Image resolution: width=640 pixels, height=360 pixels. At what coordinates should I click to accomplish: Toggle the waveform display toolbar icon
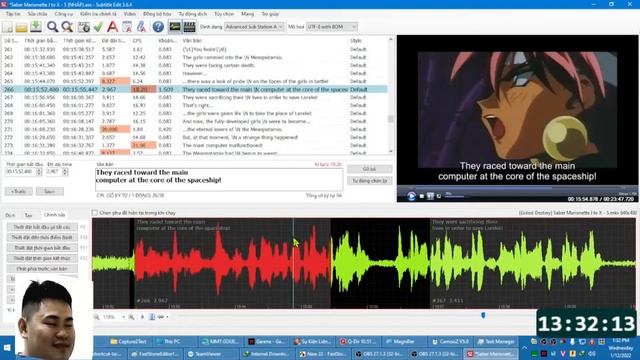click(x=175, y=27)
